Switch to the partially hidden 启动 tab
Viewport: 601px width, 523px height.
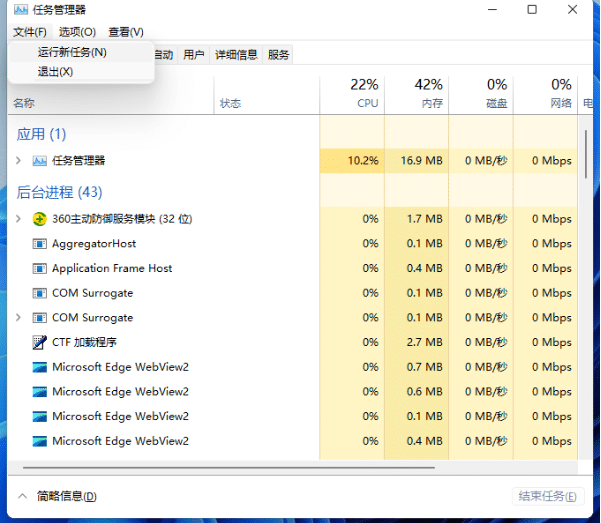[165, 55]
